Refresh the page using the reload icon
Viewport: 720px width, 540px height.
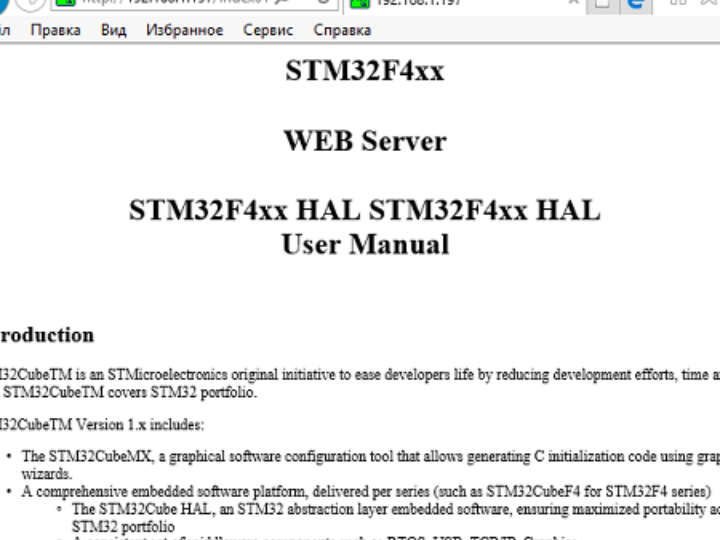pyautogui.click(x=324, y=3)
